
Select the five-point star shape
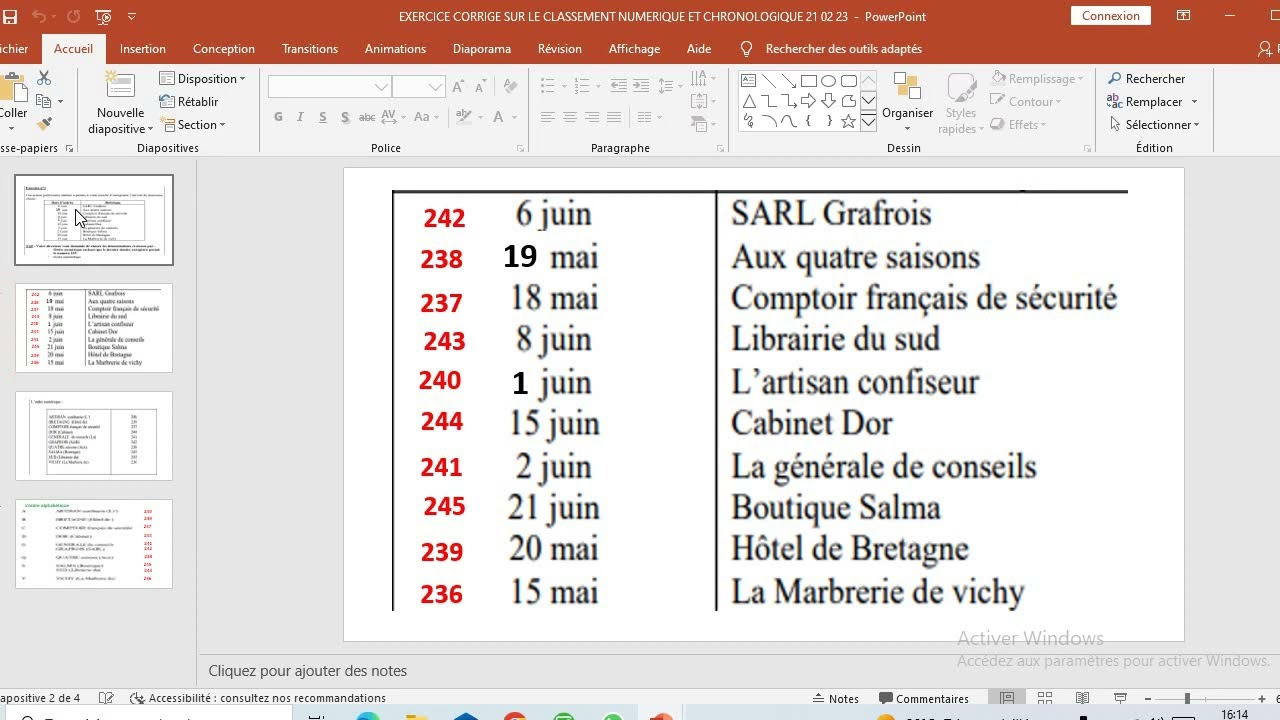click(x=849, y=121)
